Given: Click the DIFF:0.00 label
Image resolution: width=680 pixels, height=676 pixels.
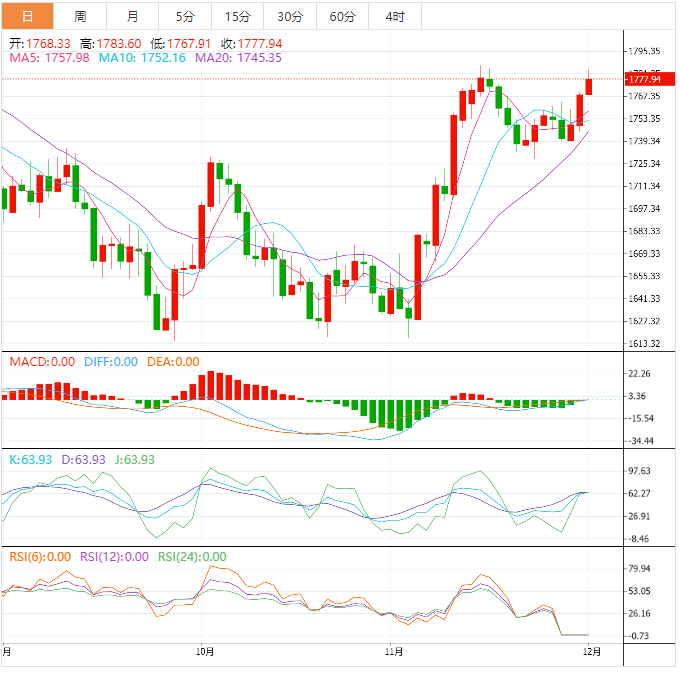Looking at the screenshot, I should point(111,362).
